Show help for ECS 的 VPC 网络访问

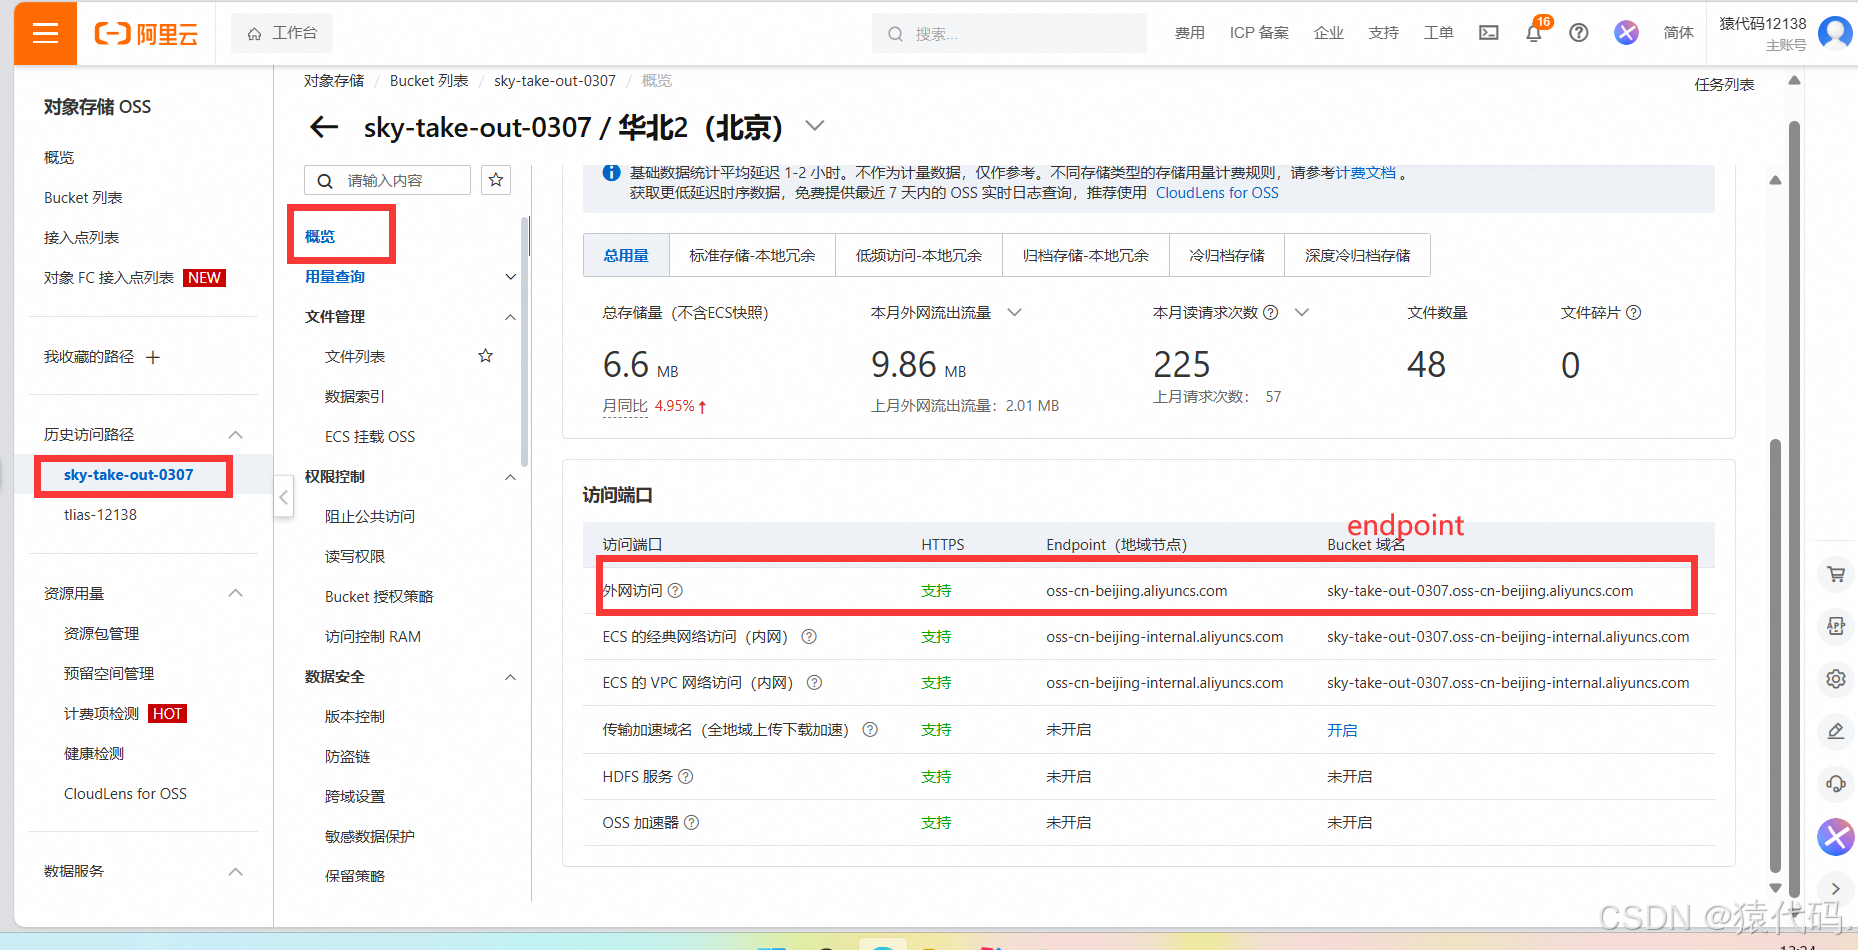point(815,683)
